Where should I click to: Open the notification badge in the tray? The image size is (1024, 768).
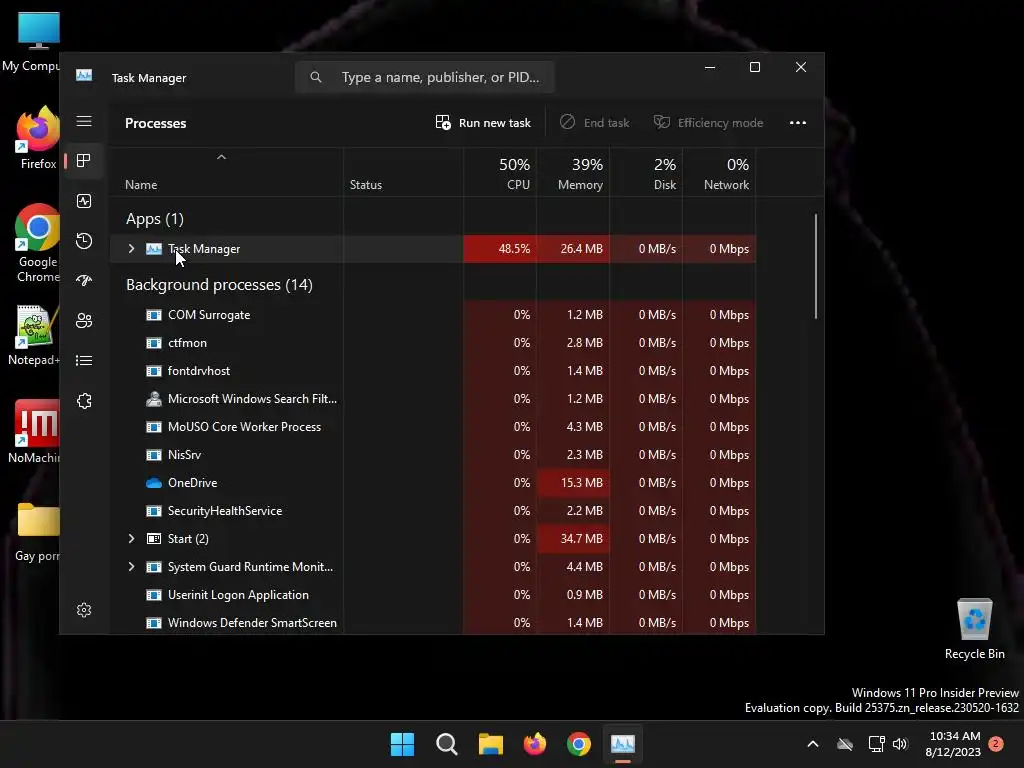[x=996, y=743]
